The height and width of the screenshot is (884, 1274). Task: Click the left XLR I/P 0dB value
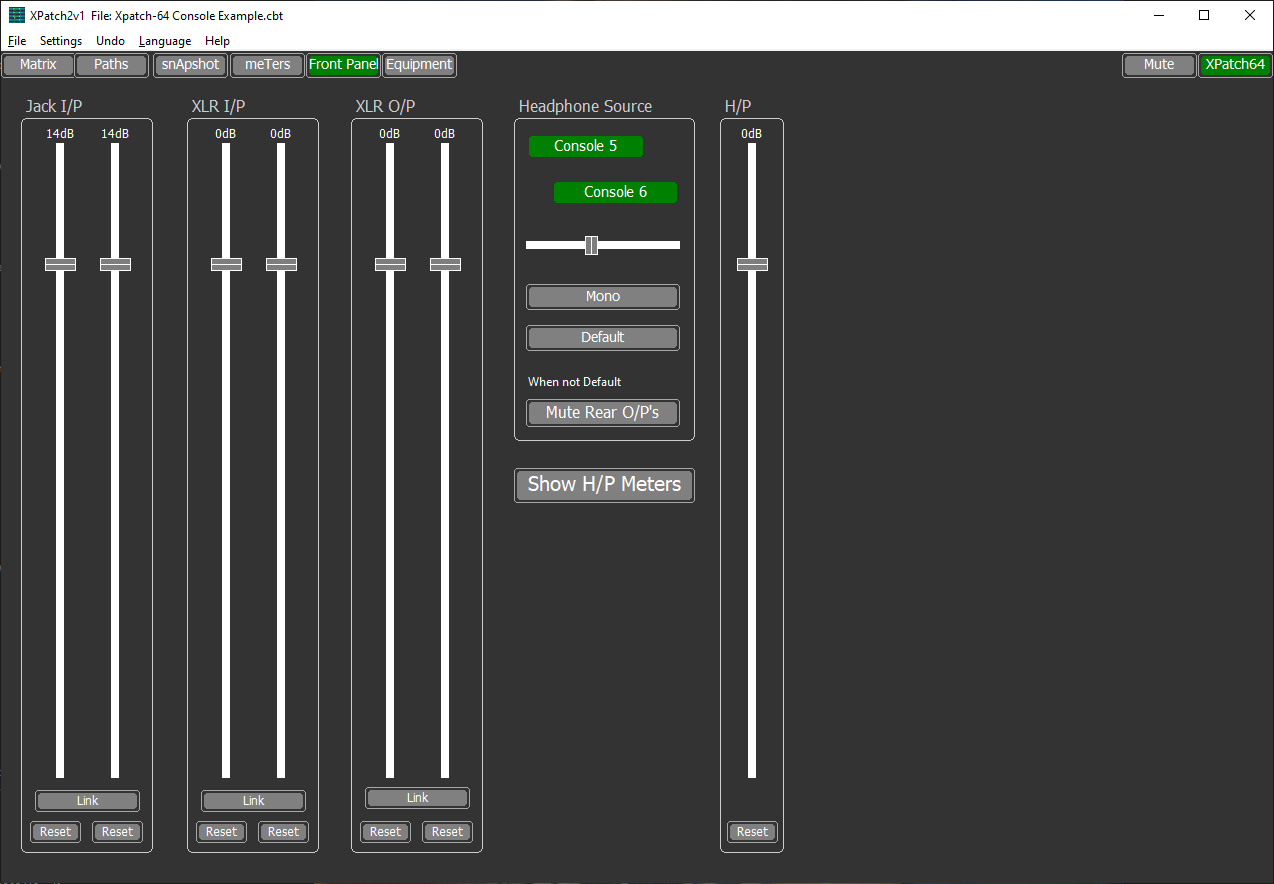pos(226,134)
